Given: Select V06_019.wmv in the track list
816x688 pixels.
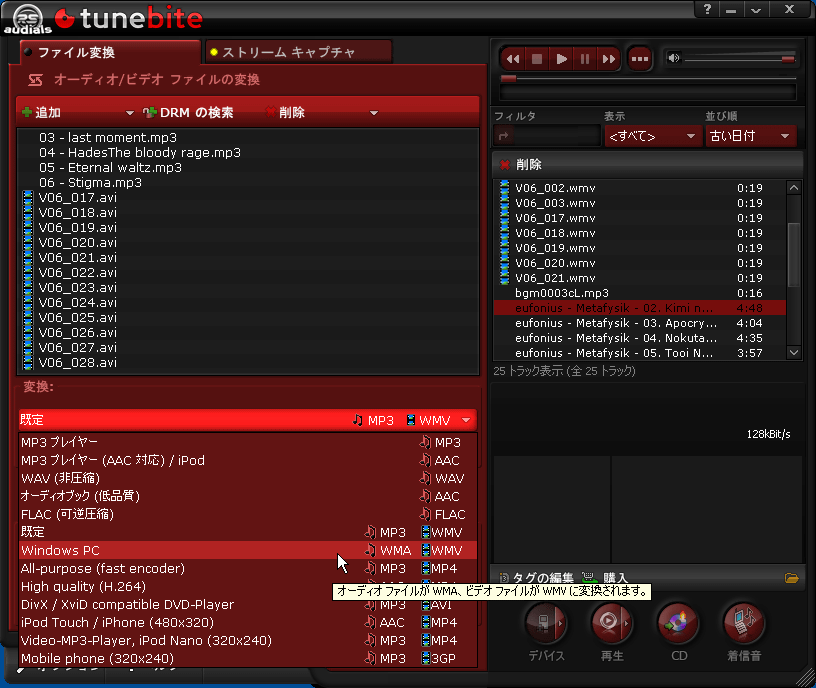Looking at the screenshot, I should [x=639, y=248].
